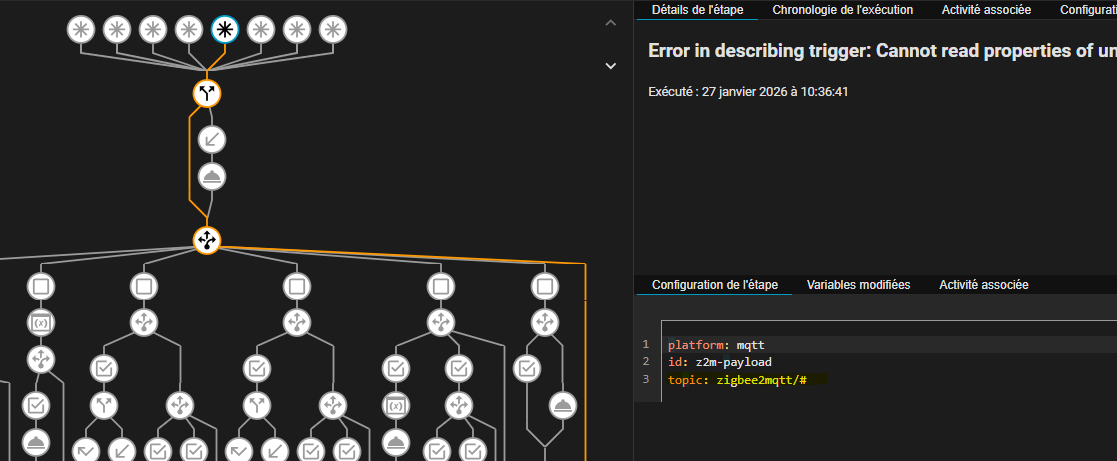
Task: Select the orange choose node with four arrows
Action: [x=207, y=240]
